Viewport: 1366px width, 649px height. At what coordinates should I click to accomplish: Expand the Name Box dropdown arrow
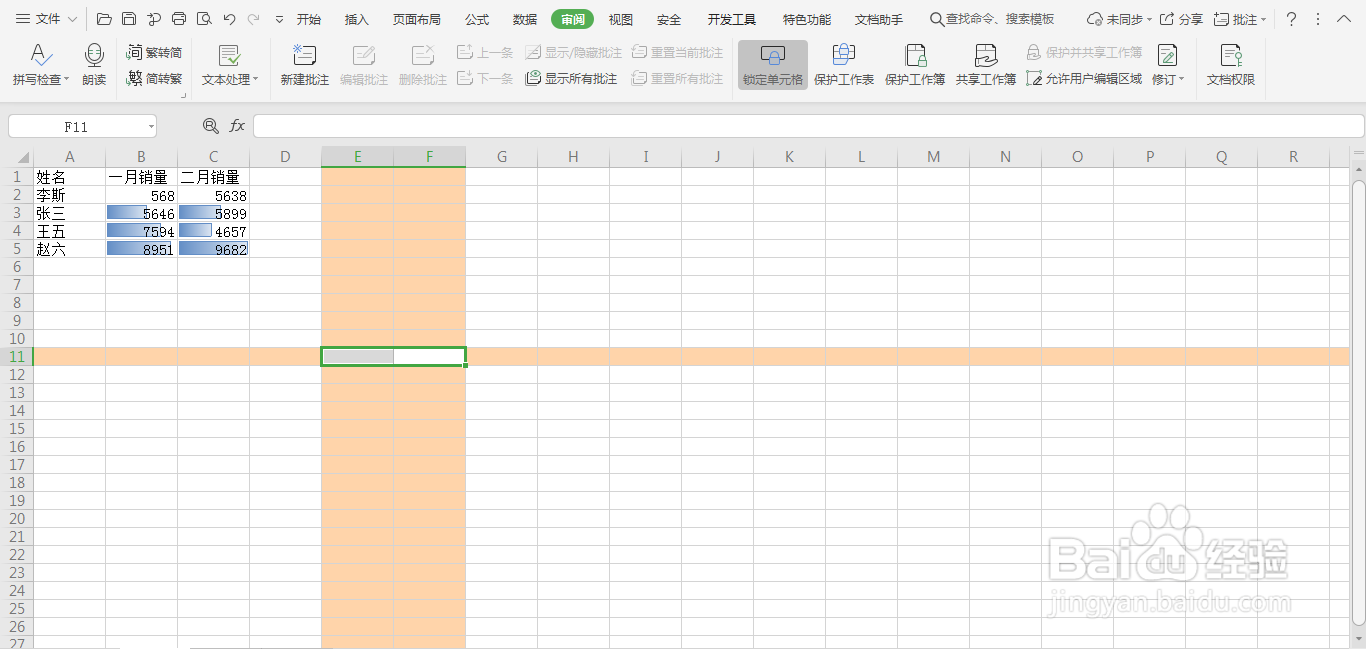pyautogui.click(x=150, y=126)
